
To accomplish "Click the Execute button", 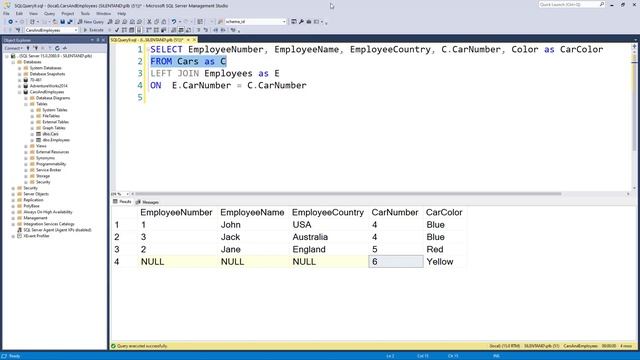I will point(93,30).
